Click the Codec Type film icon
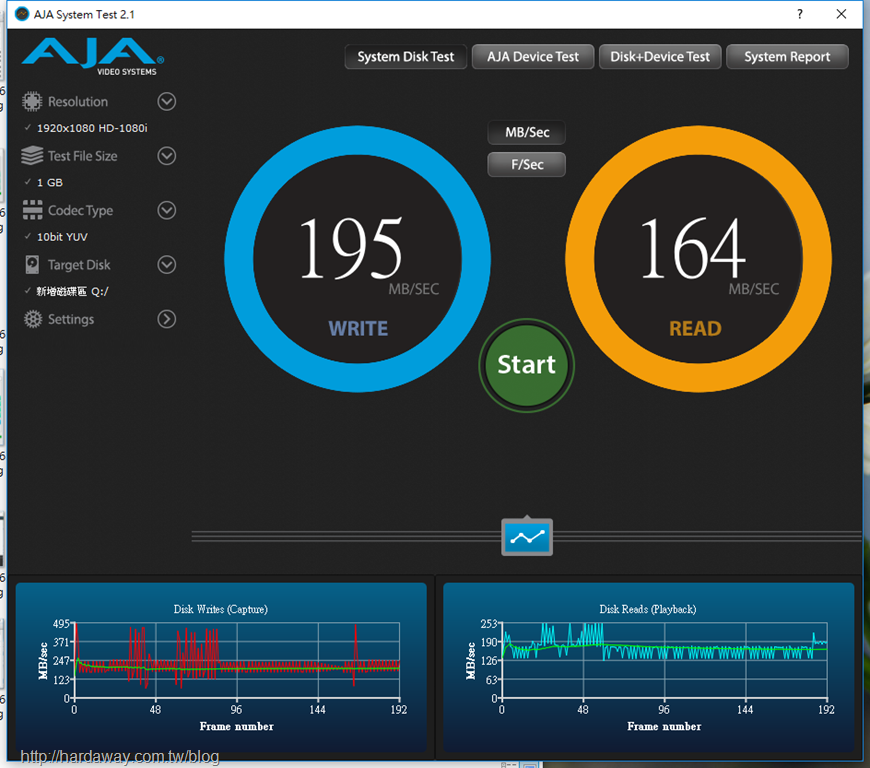The width and height of the screenshot is (870, 768). (32, 210)
